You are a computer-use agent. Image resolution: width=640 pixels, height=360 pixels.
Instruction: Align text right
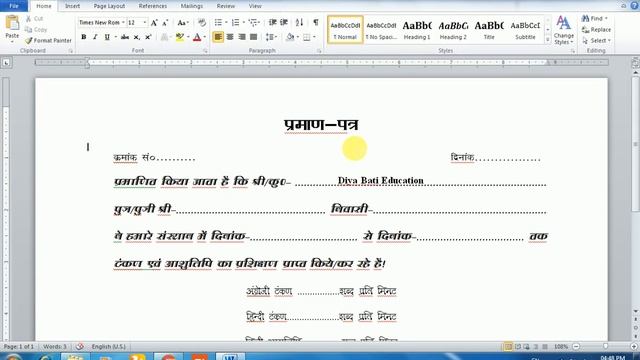tap(242, 37)
